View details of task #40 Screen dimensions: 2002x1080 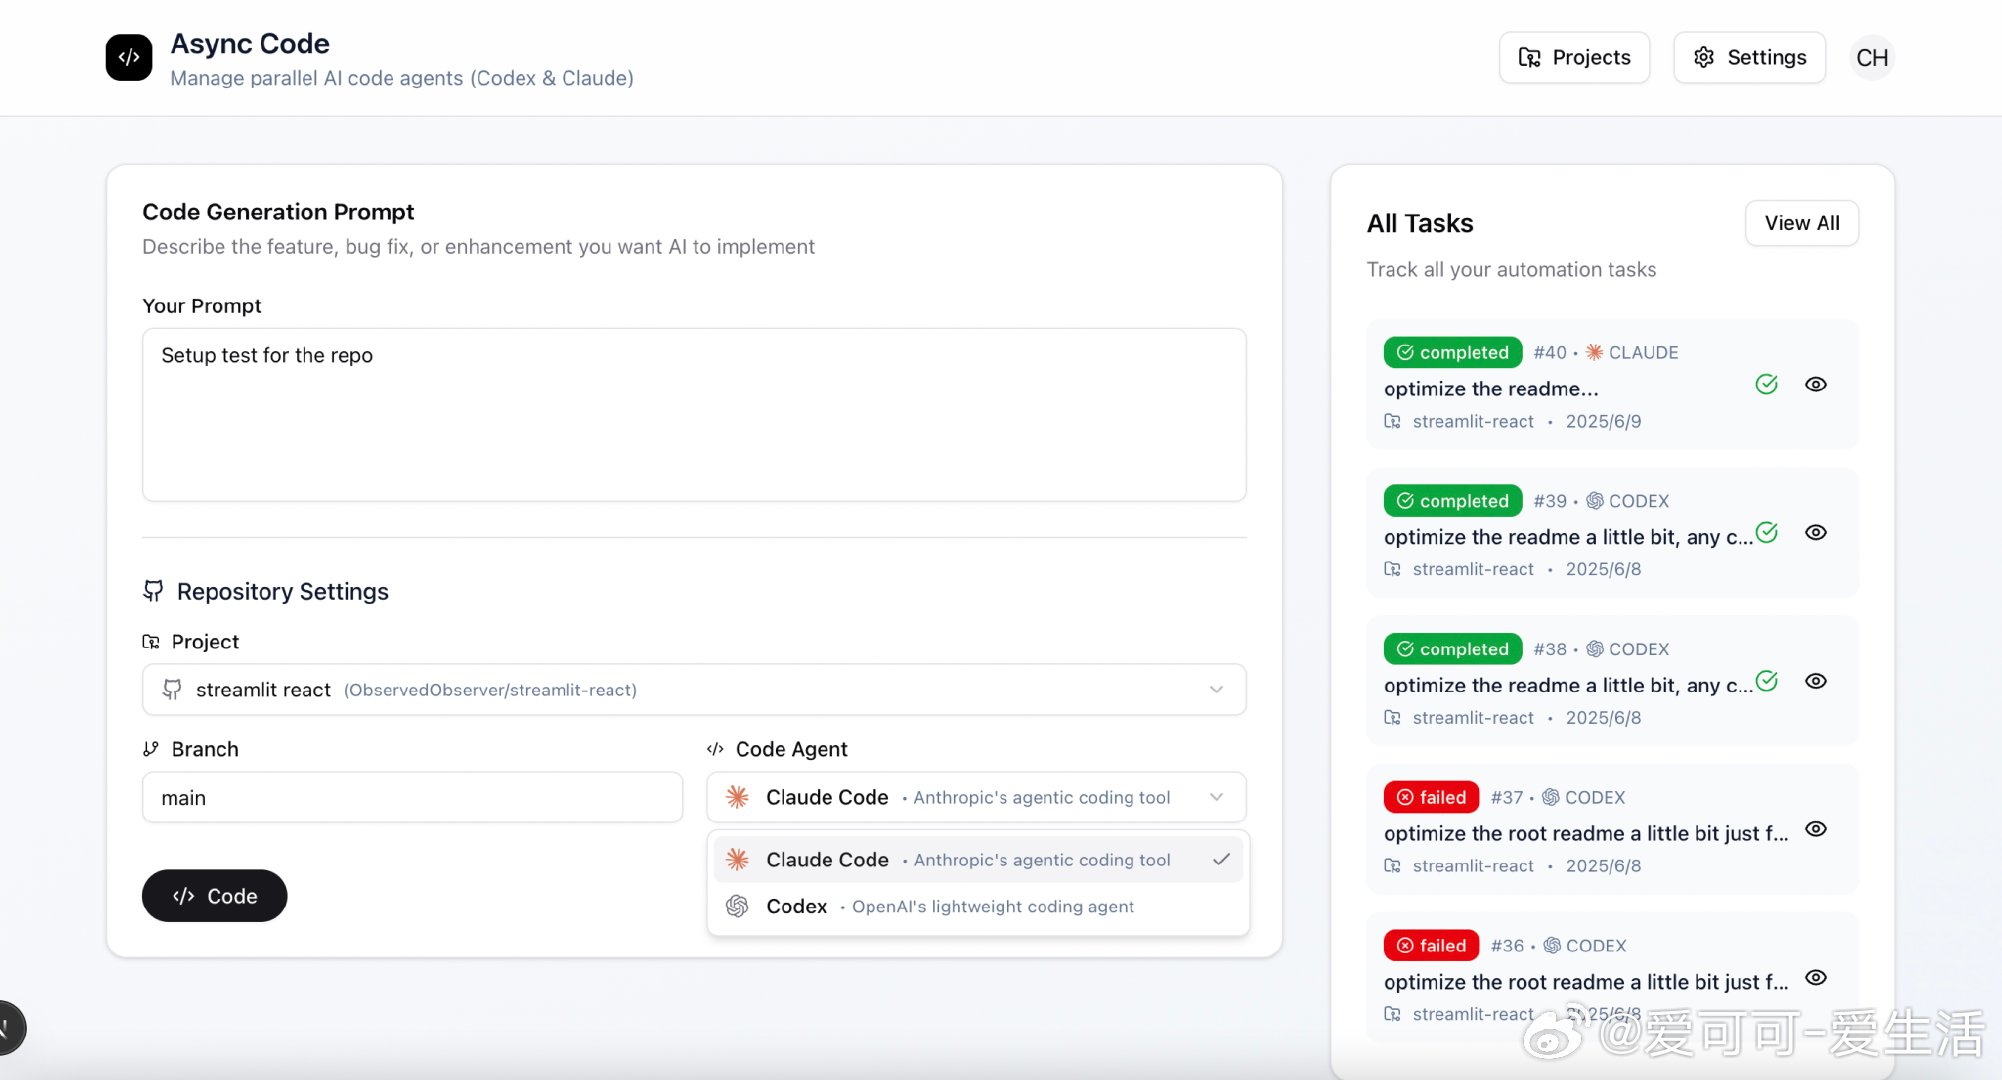point(1816,384)
